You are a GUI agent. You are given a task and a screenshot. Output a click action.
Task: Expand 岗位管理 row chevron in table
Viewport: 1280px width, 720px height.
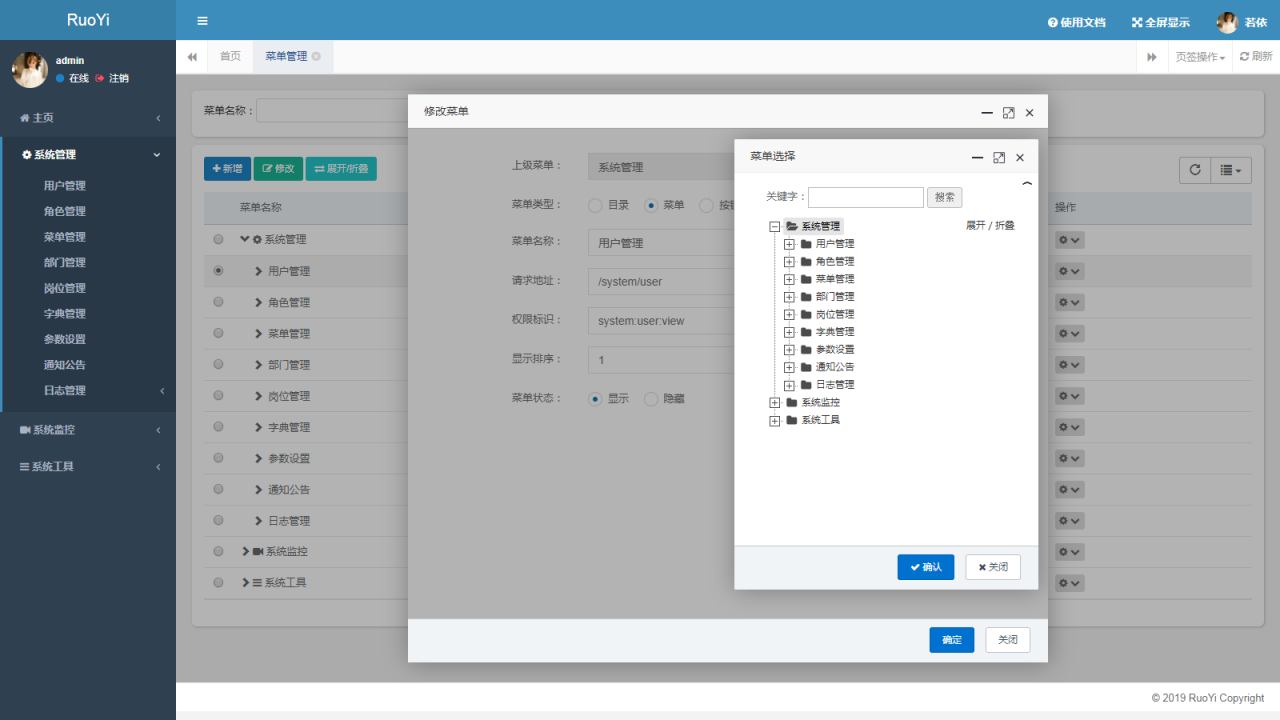tap(259, 396)
